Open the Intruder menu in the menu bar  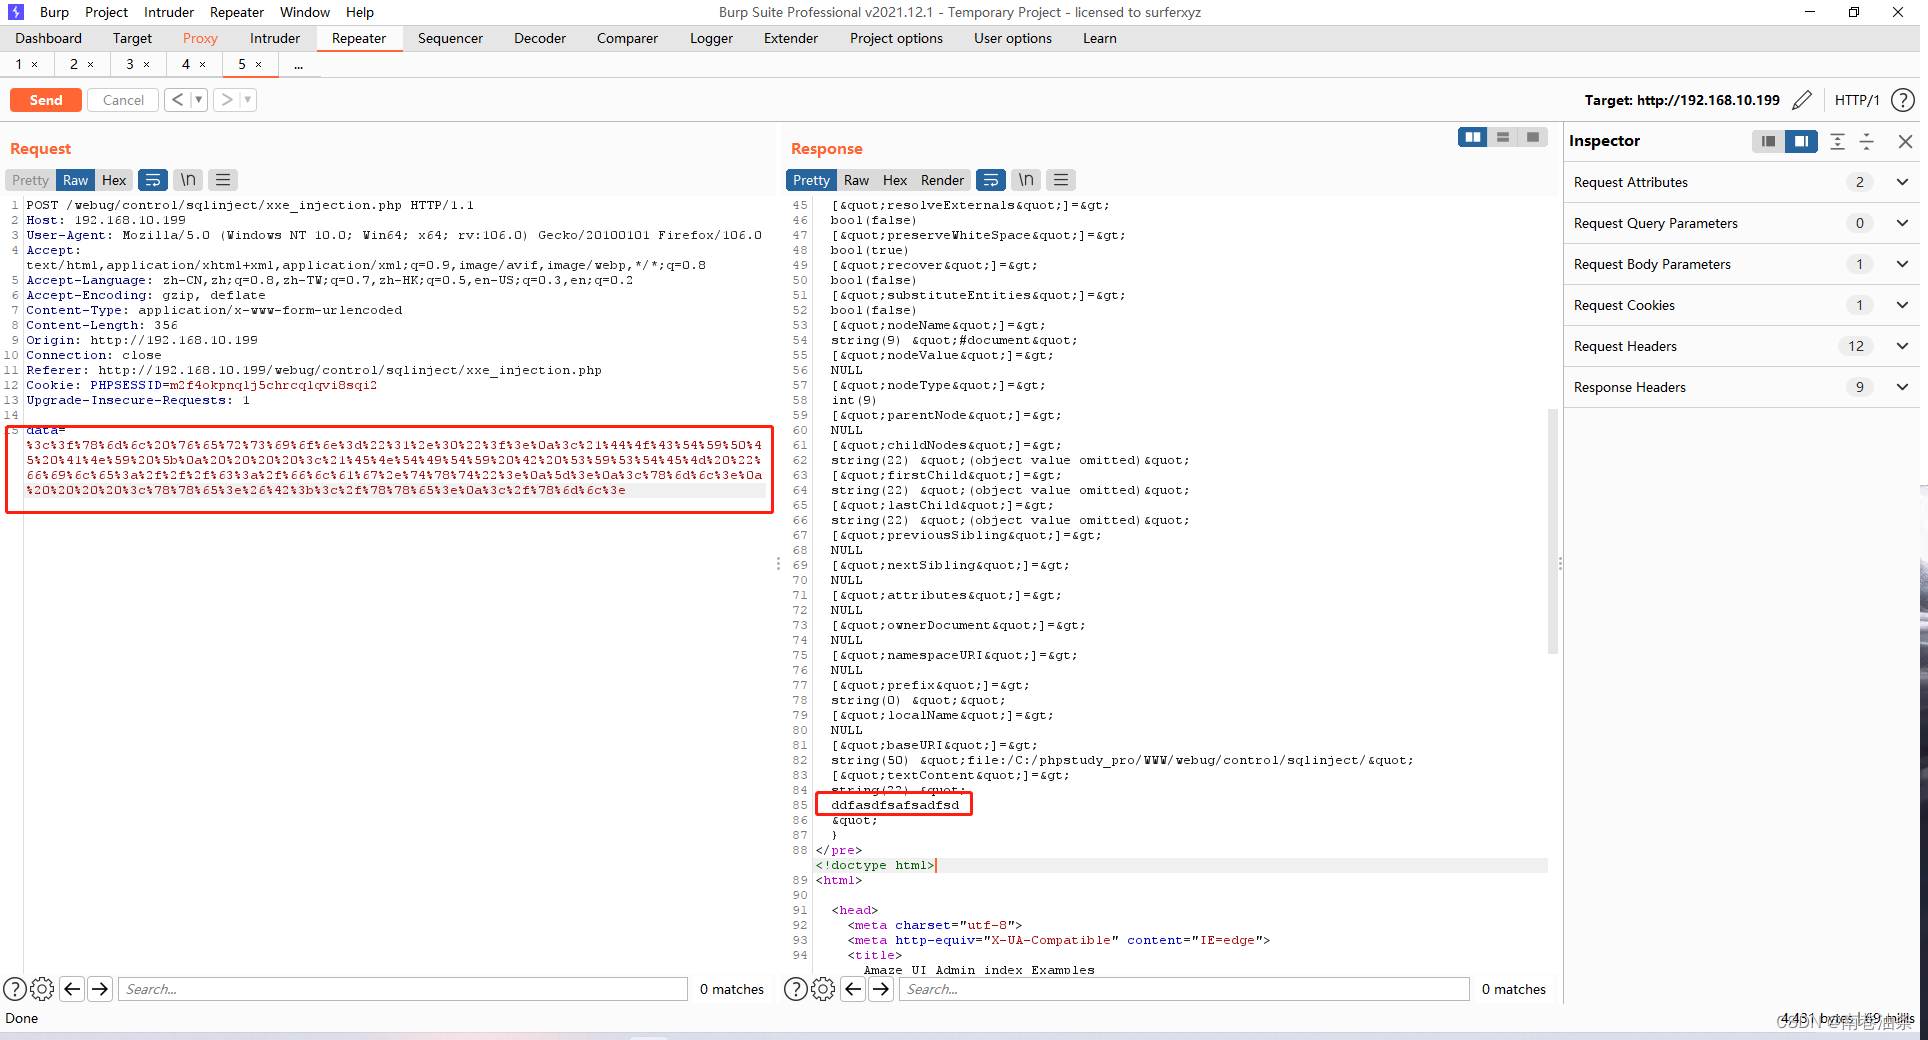[168, 12]
